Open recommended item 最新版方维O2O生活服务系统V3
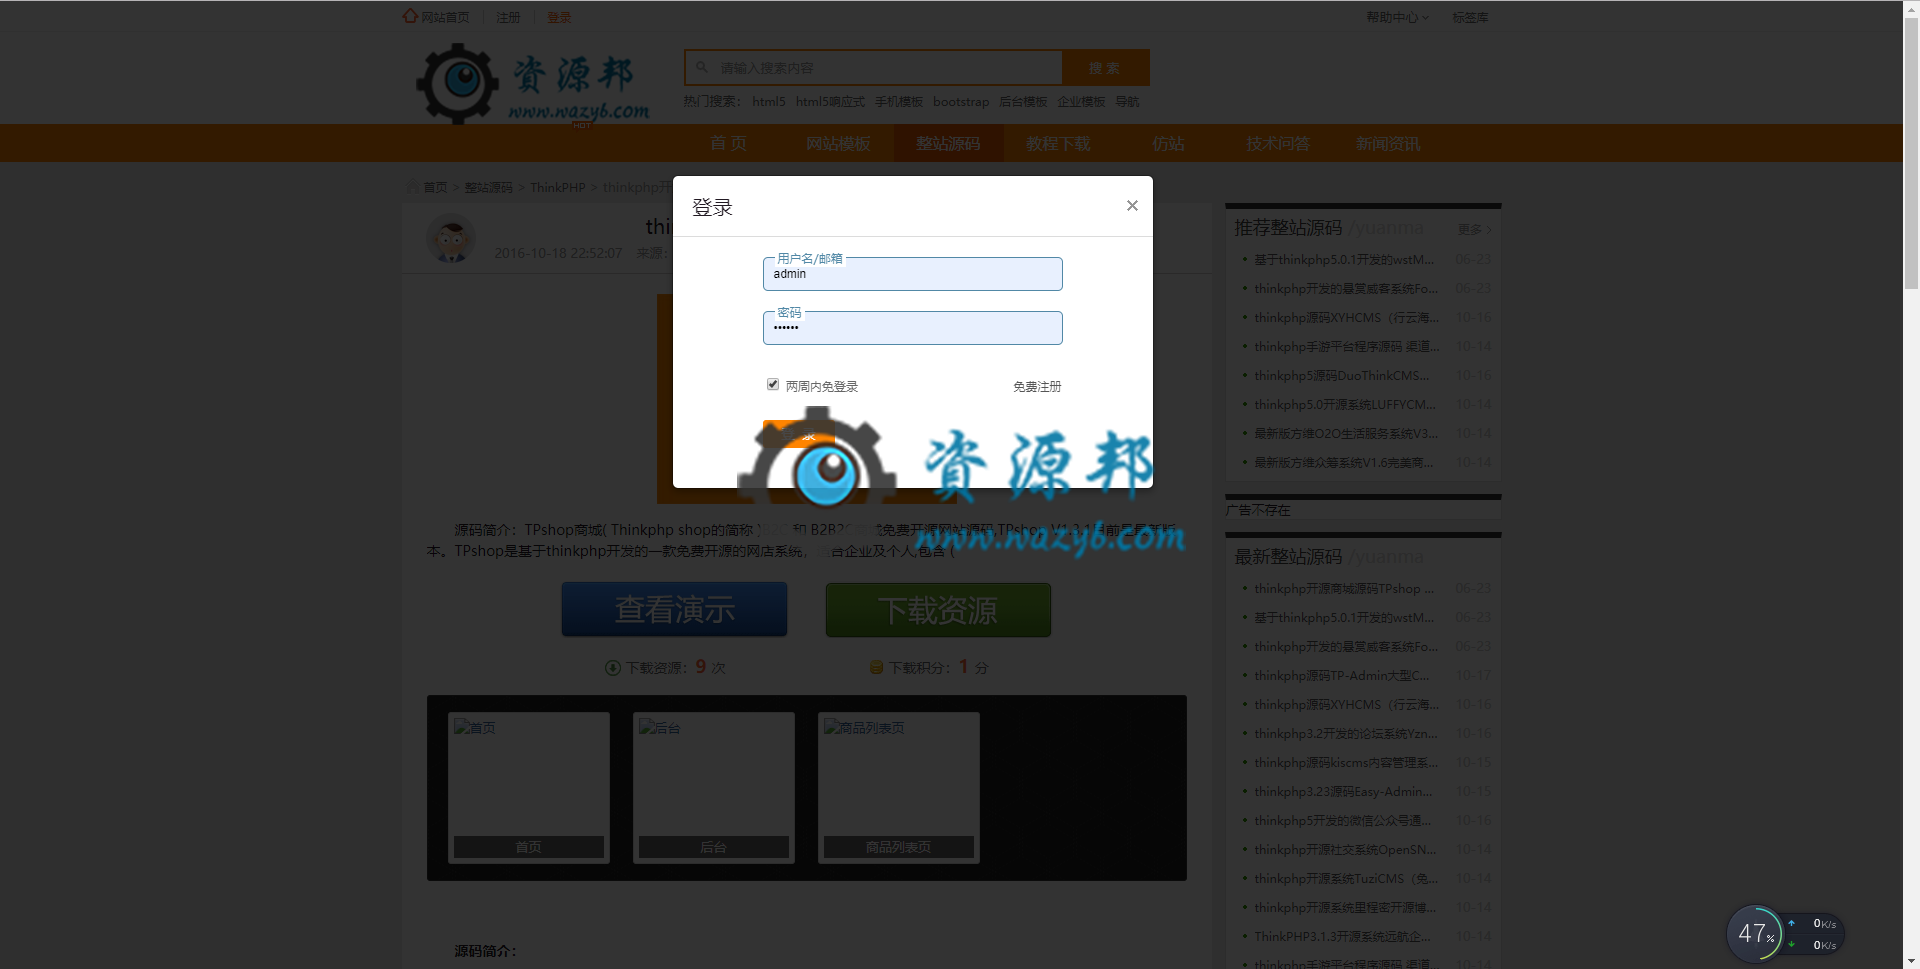This screenshot has height=969, width=1920. click(1347, 433)
